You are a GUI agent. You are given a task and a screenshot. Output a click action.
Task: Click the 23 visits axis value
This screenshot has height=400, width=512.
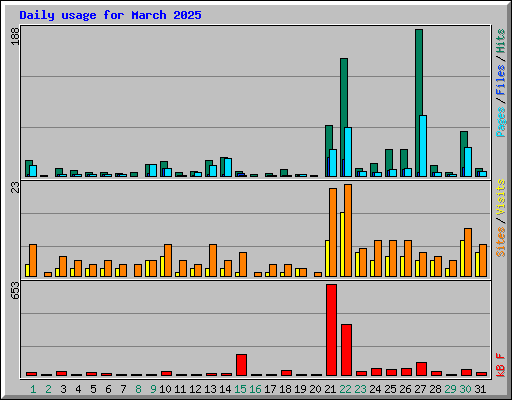pos(16,188)
